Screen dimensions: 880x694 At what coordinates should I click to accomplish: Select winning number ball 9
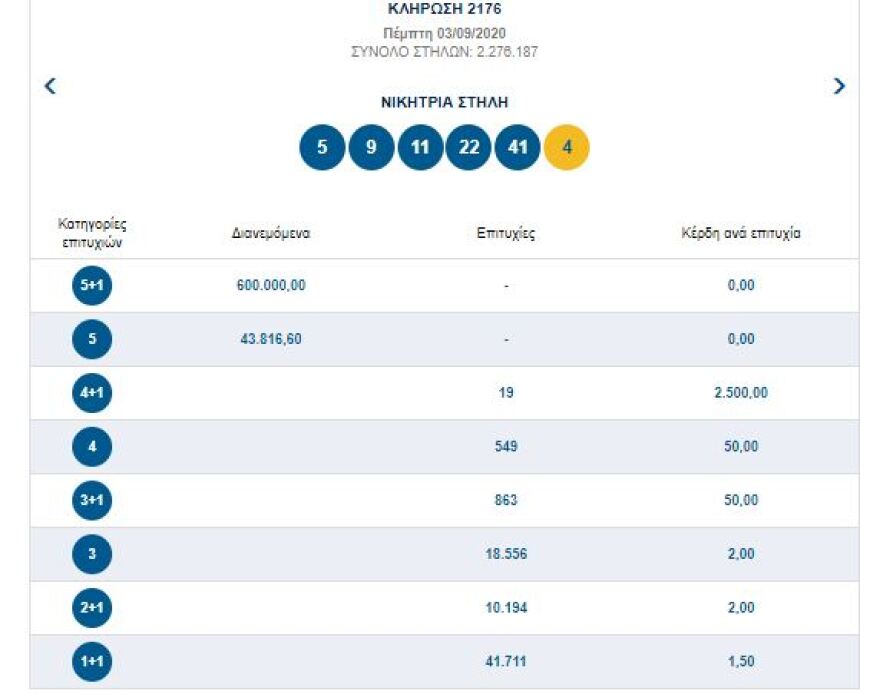tap(371, 146)
